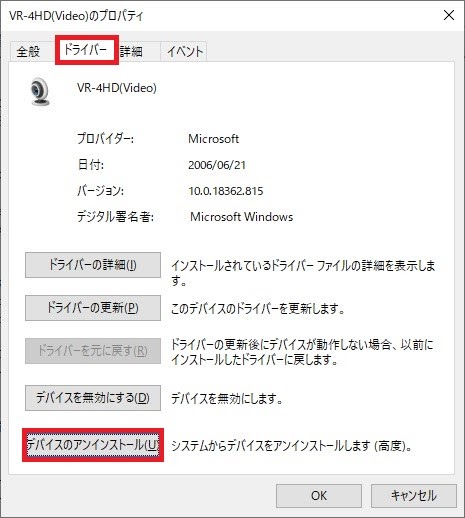Screen dimensions: 465x518
Task: Click the dialog title bar text
Action: tap(76, 16)
